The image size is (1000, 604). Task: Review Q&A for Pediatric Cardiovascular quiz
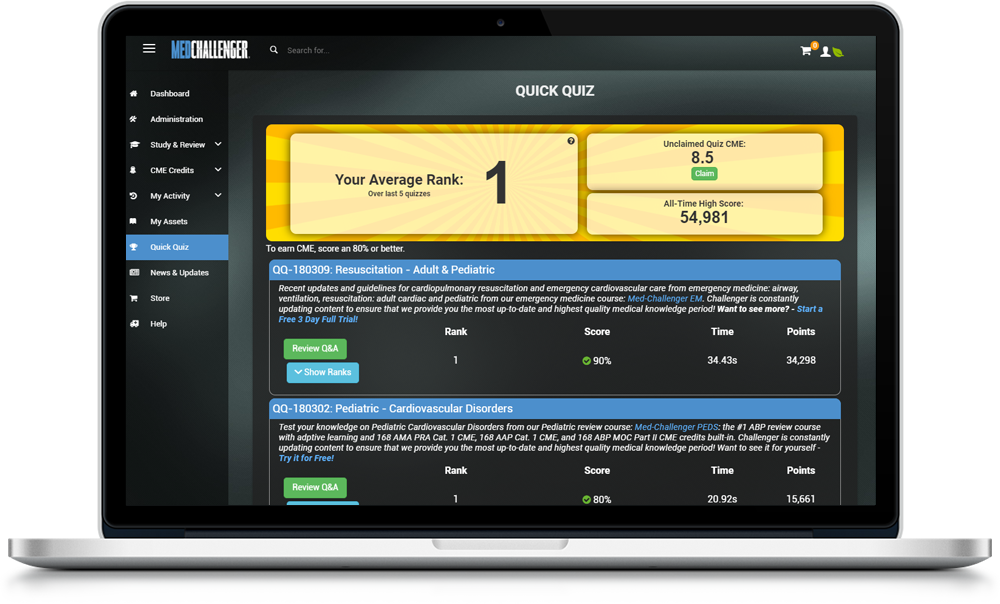click(x=315, y=487)
